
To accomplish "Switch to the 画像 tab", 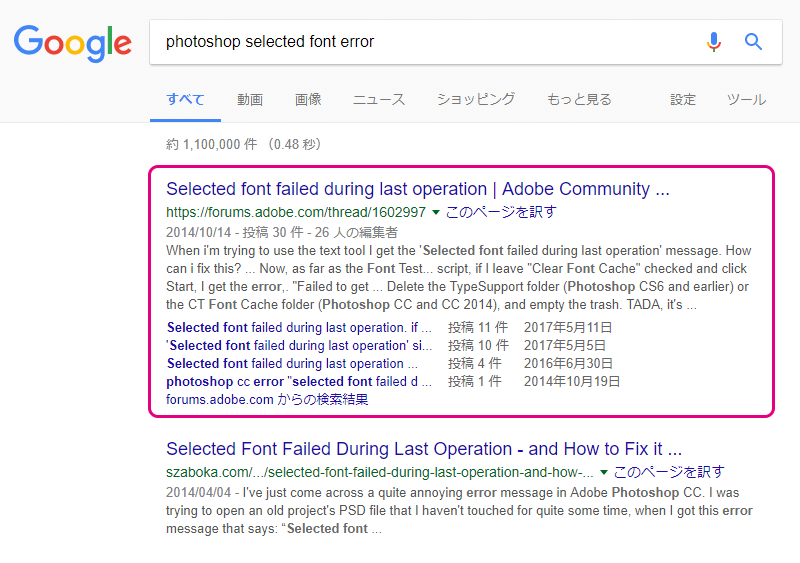I will 308,99.
